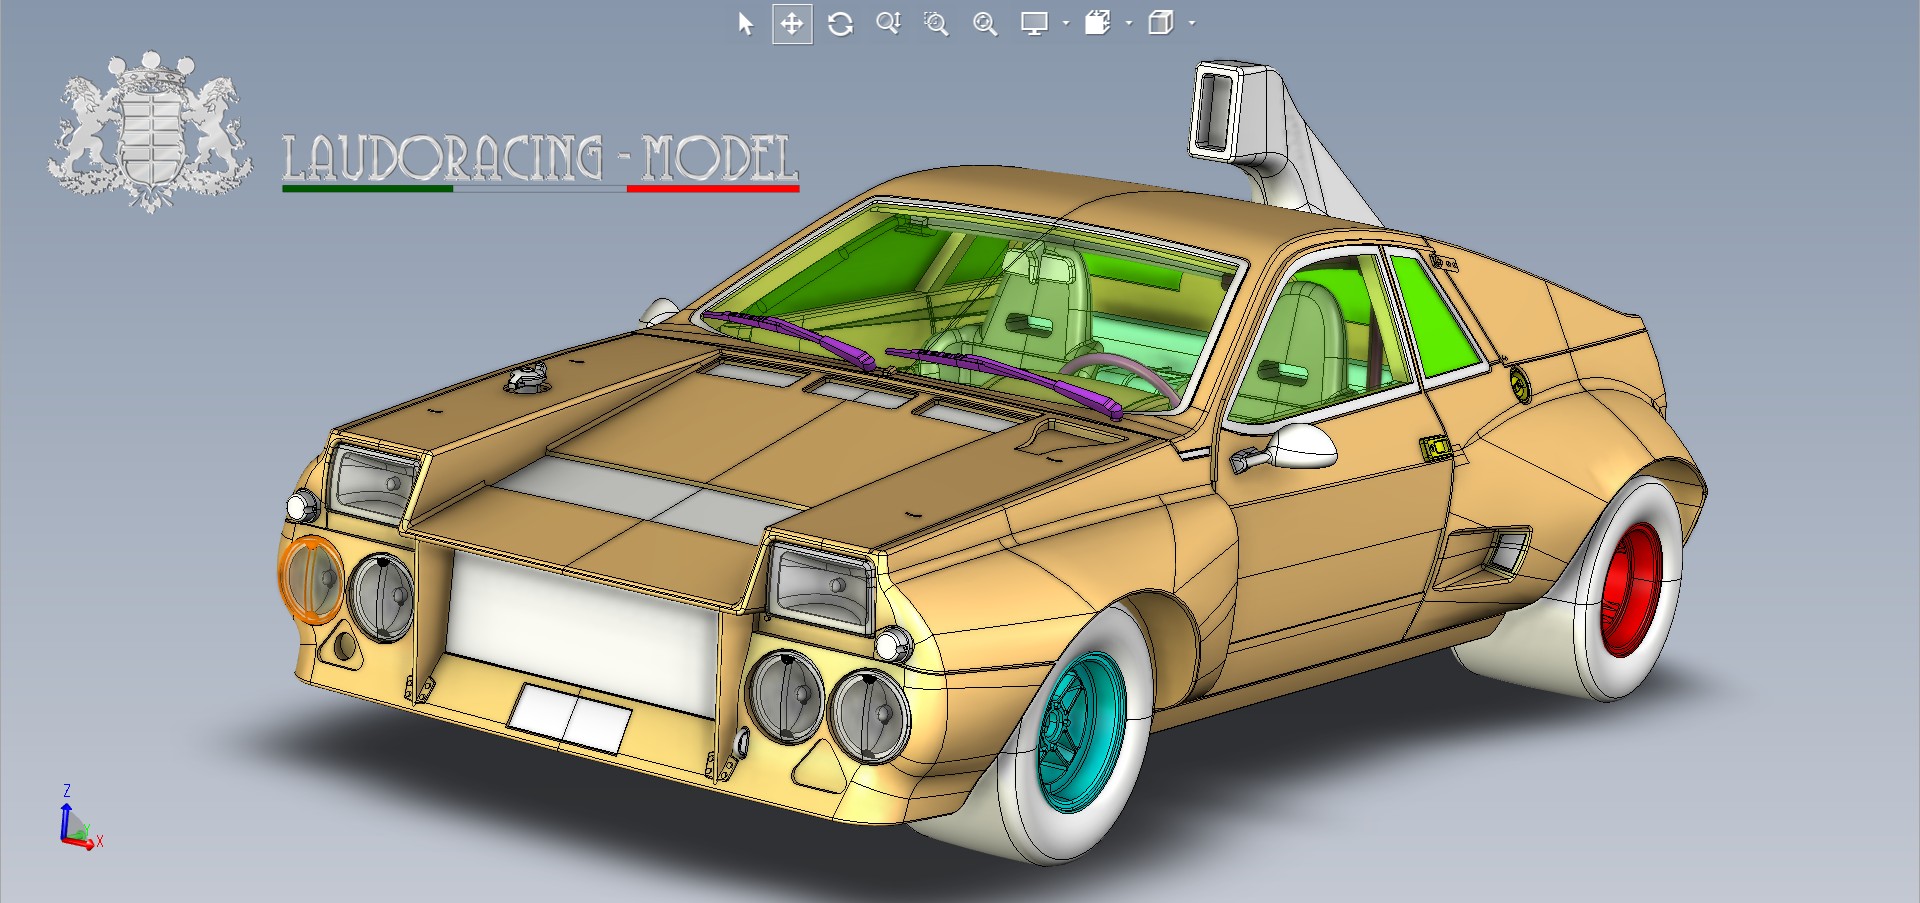Image resolution: width=1920 pixels, height=903 pixels.
Task: Activate the Select arrow tool
Action: pyautogui.click(x=745, y=24)
